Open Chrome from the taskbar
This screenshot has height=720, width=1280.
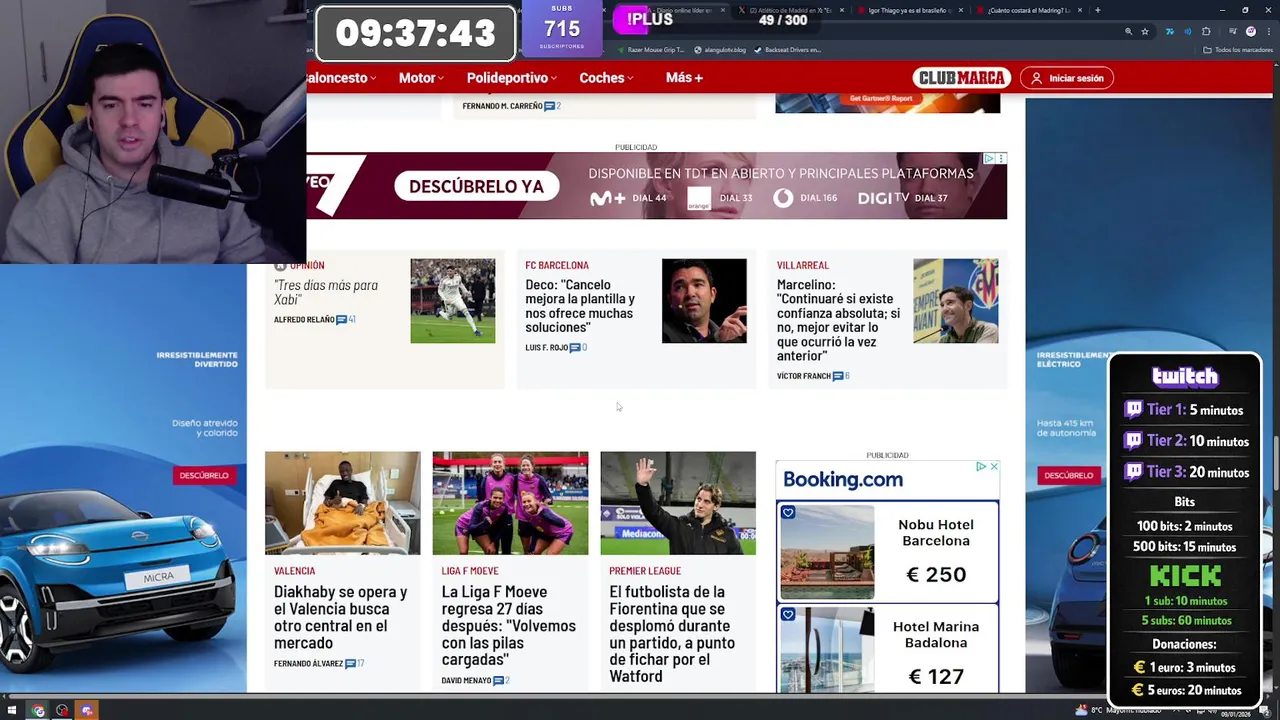38,711
